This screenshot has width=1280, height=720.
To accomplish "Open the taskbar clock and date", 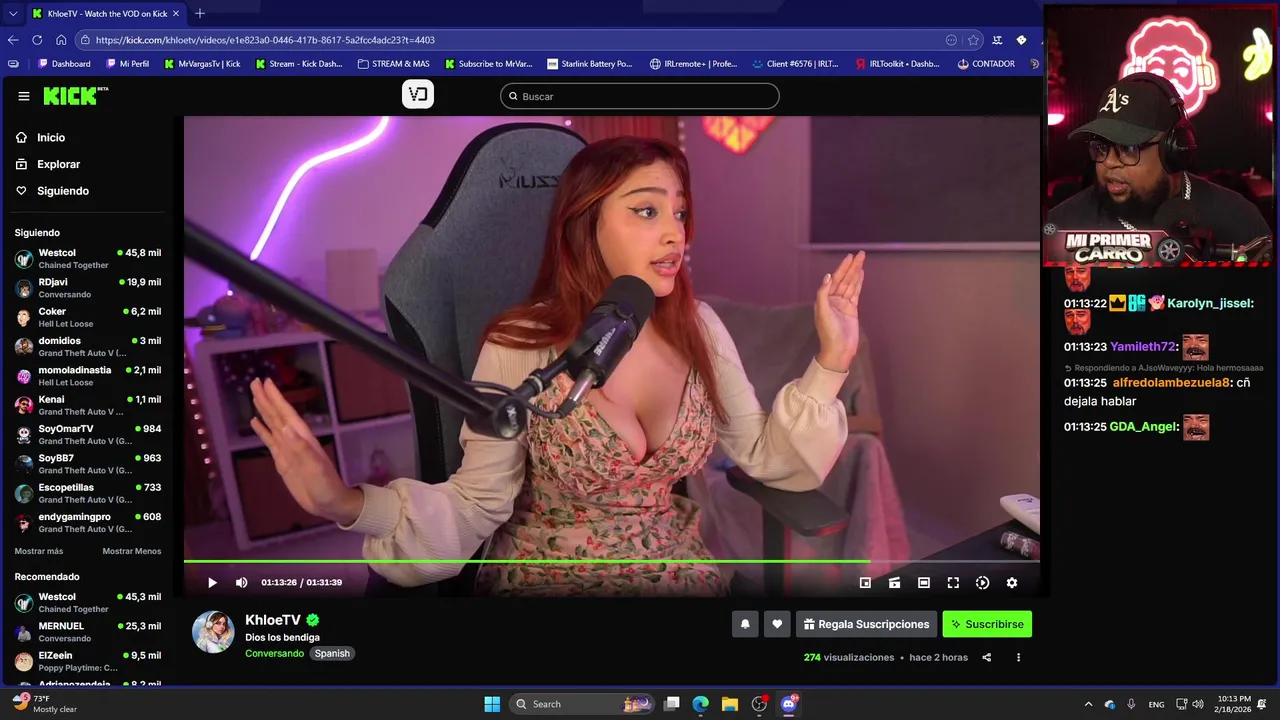I will (x=1234, y=704).
